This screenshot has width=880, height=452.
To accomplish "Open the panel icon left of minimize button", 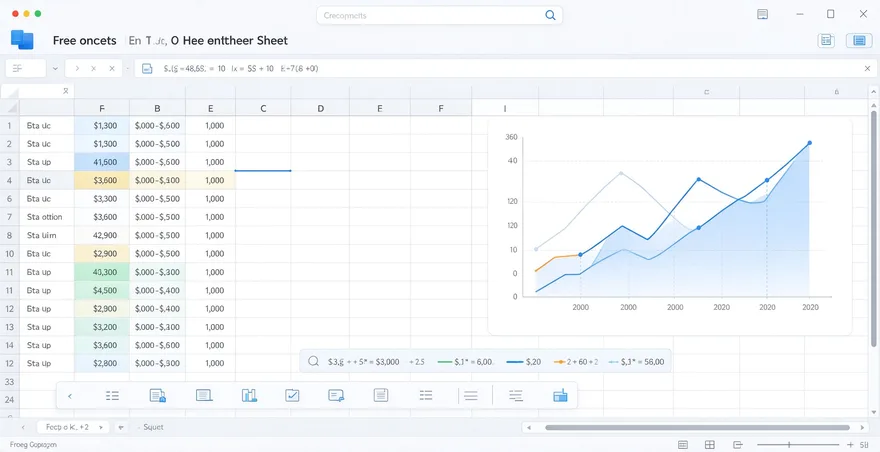I will click(762, 14).
